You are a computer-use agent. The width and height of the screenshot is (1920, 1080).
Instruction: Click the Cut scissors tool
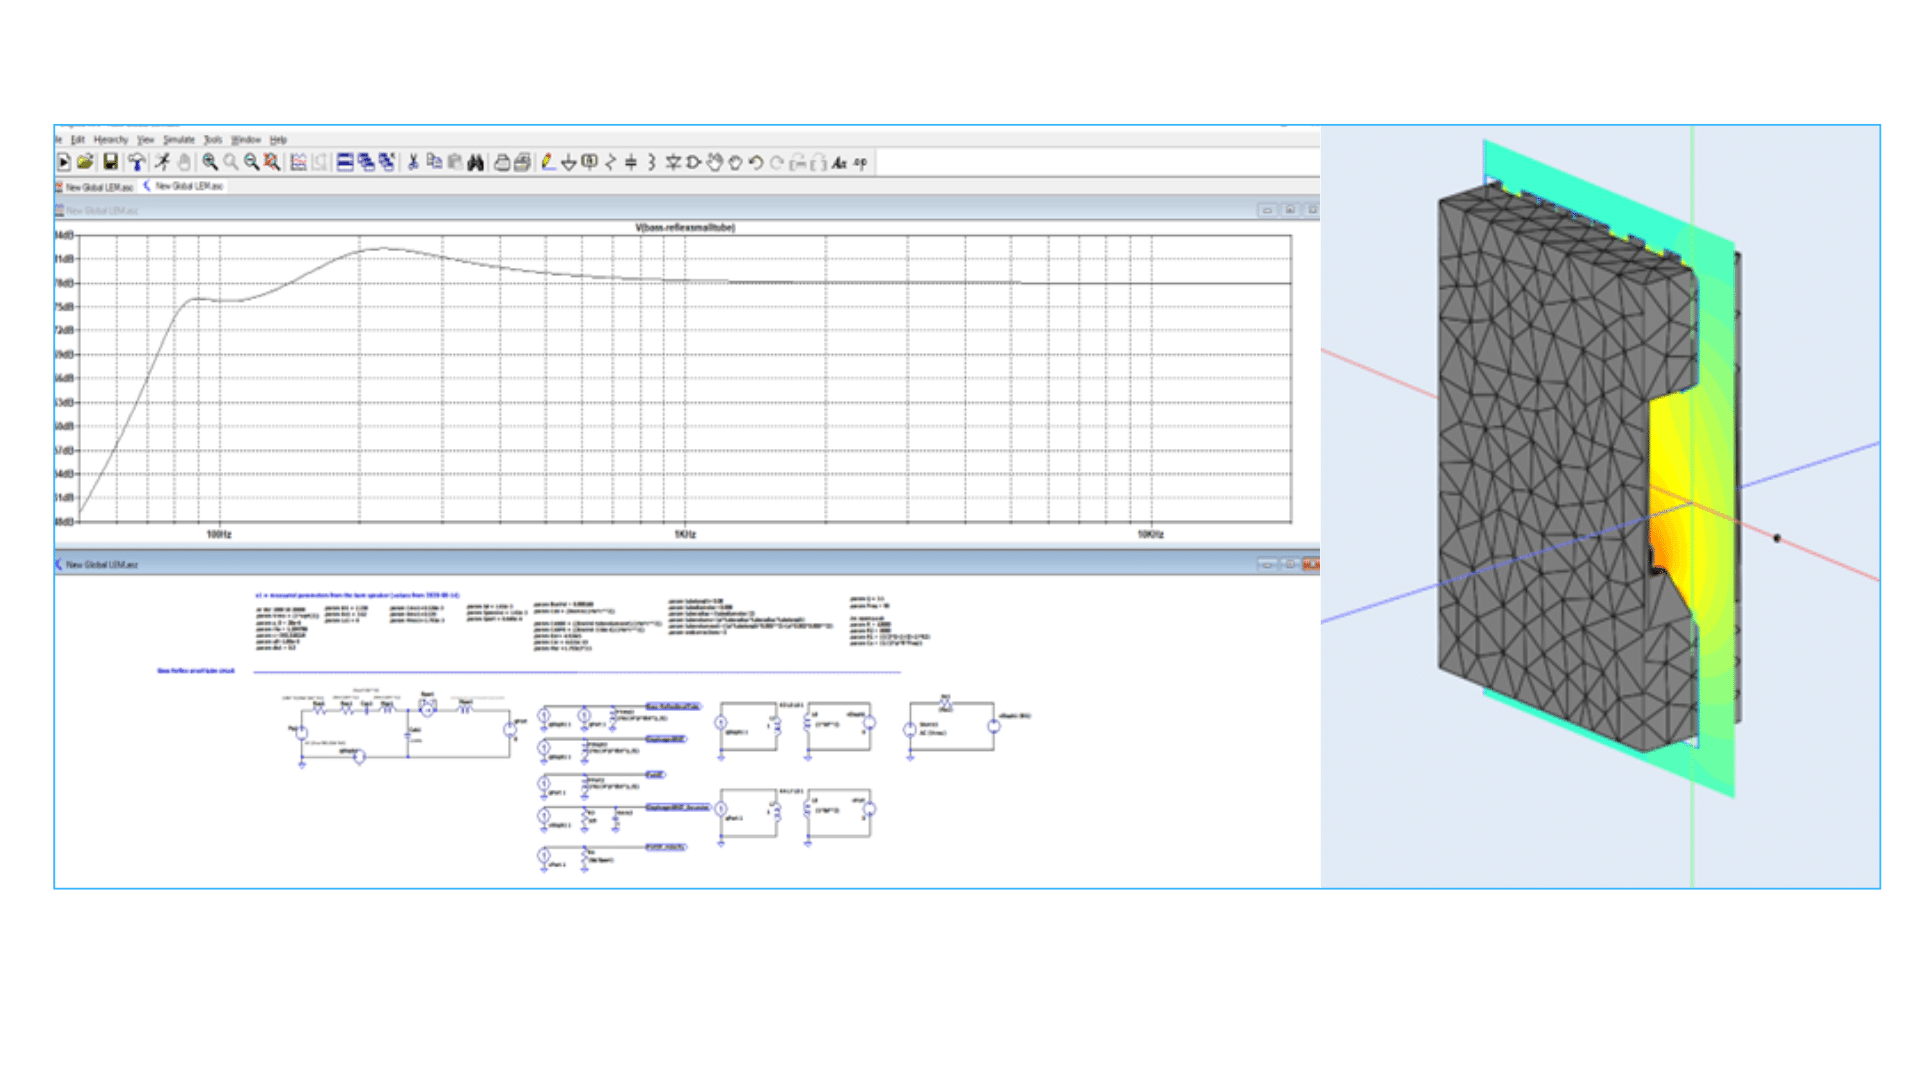click(x=413, y=162)
